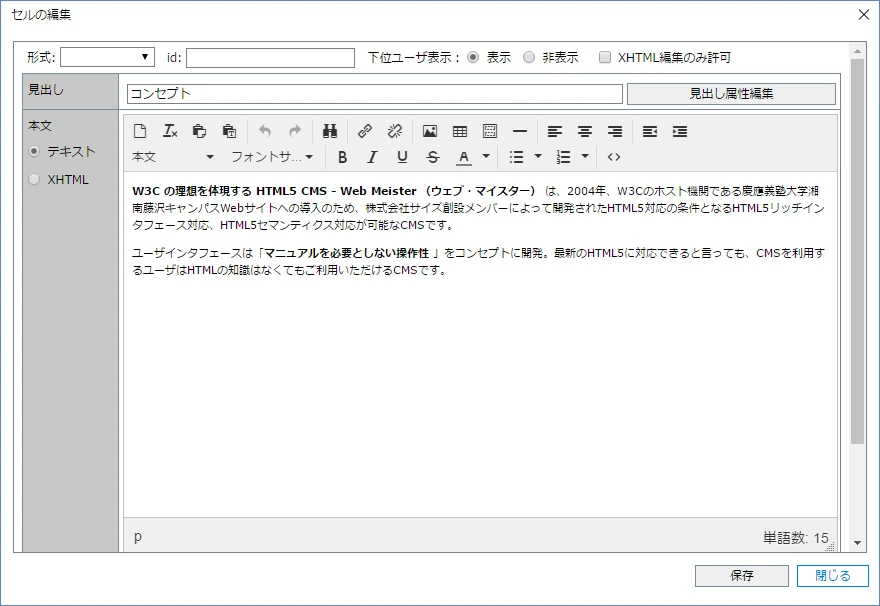Click the editor resize handle corner
The width and height of the screenshot is (880, 606).
point(831,547)
